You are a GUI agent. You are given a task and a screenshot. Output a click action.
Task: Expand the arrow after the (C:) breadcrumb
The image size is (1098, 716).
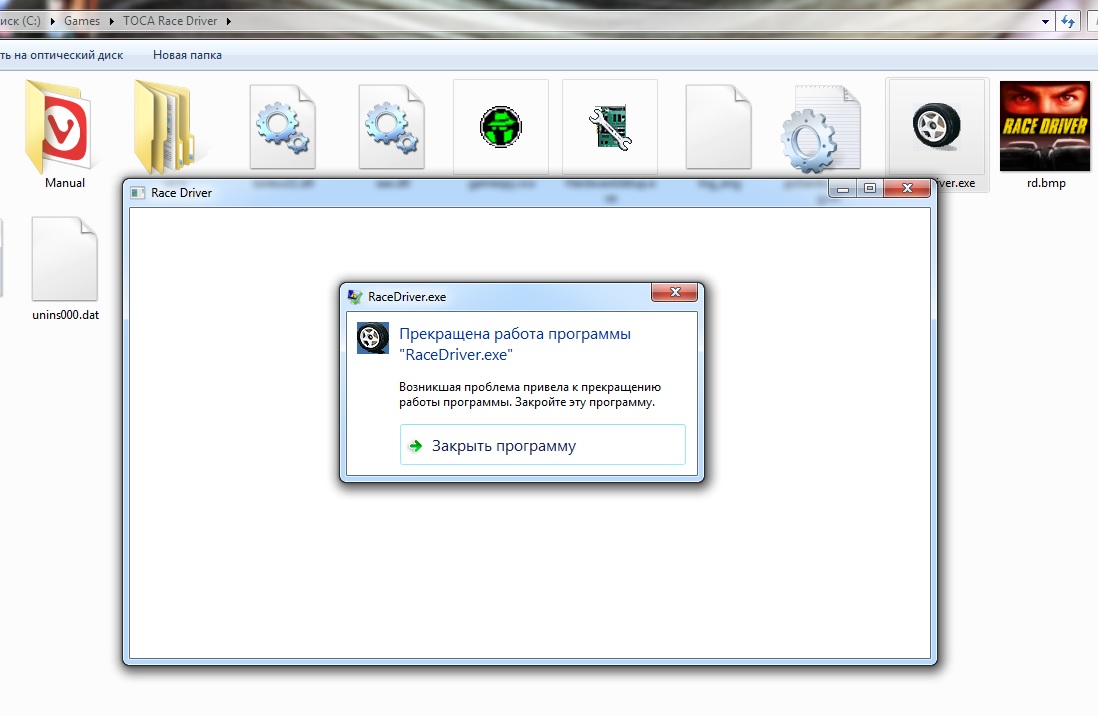coord(52,21)
